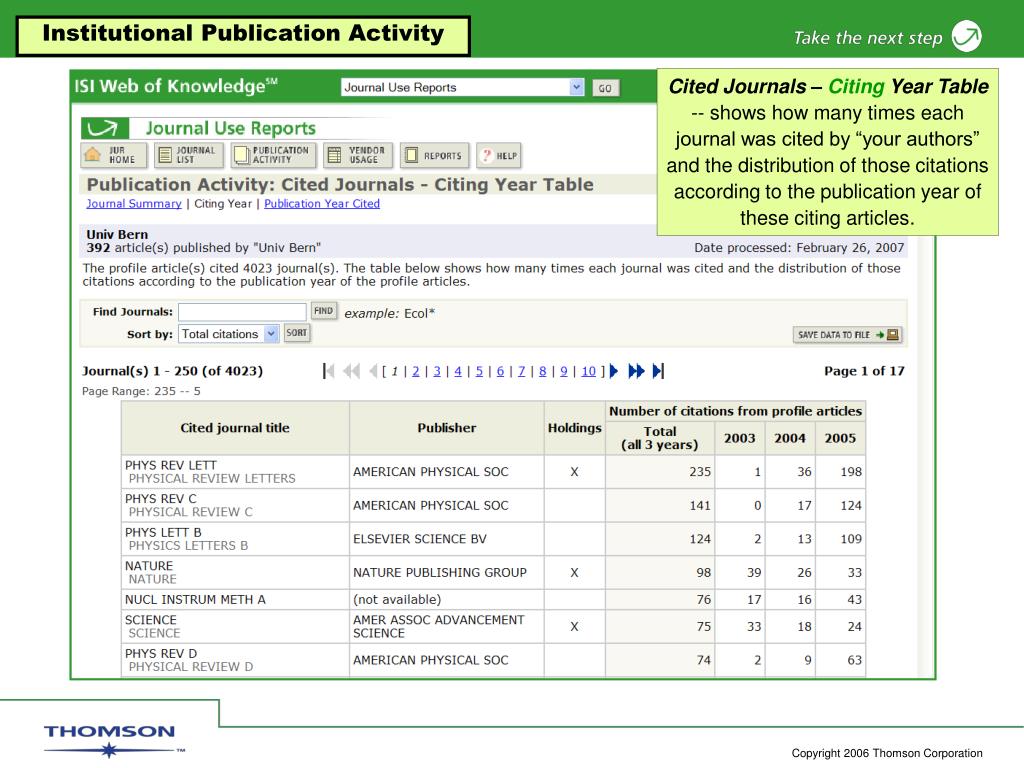This screenshot has height=768, width=1024.
Task: Open JUR Home toolbar button
Action: click(113, 155)
